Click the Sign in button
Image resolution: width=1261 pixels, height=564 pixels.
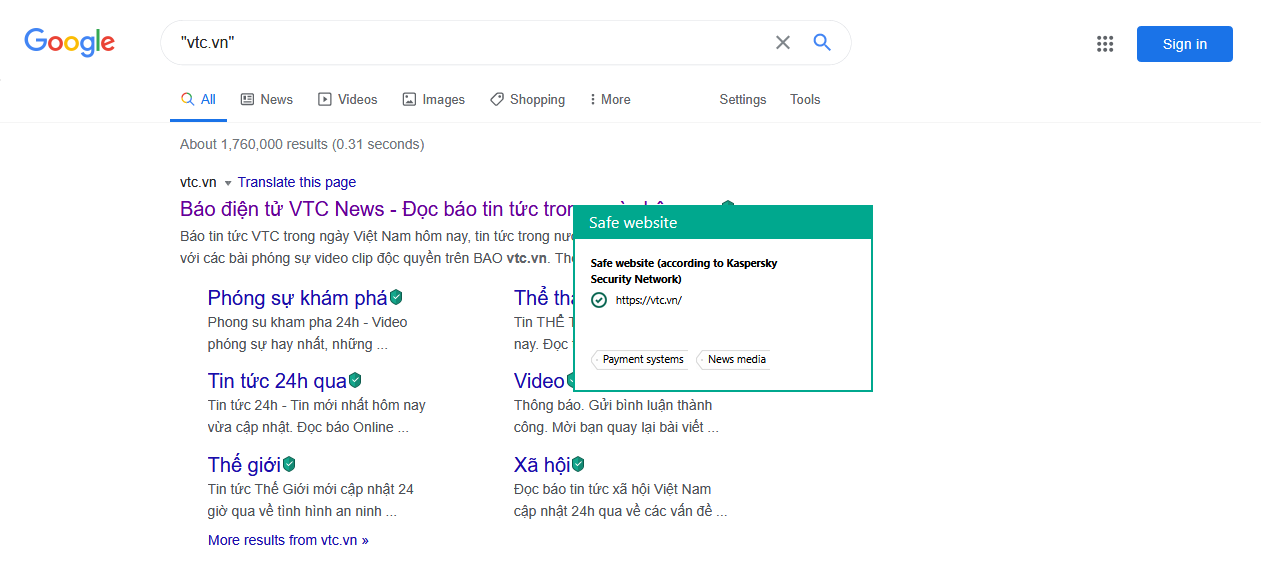[x=1184, y=44]
